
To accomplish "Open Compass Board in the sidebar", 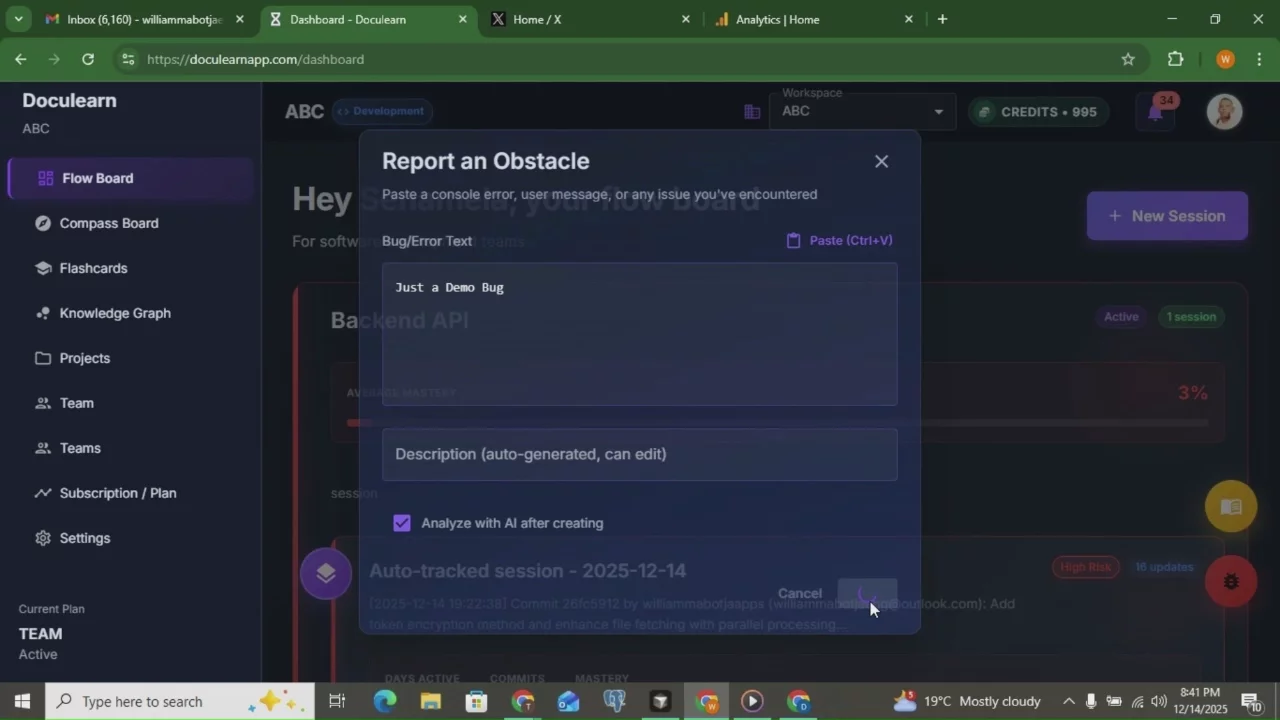I will (x=108, y=223).
